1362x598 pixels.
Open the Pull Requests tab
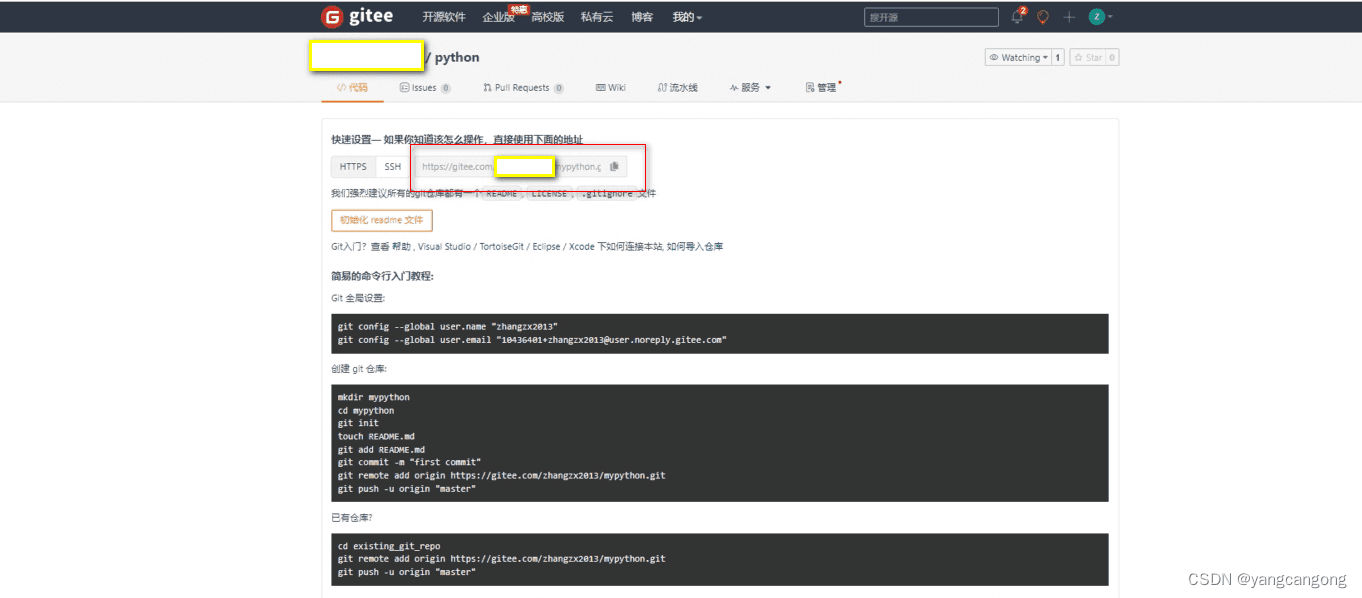point(522,87)
